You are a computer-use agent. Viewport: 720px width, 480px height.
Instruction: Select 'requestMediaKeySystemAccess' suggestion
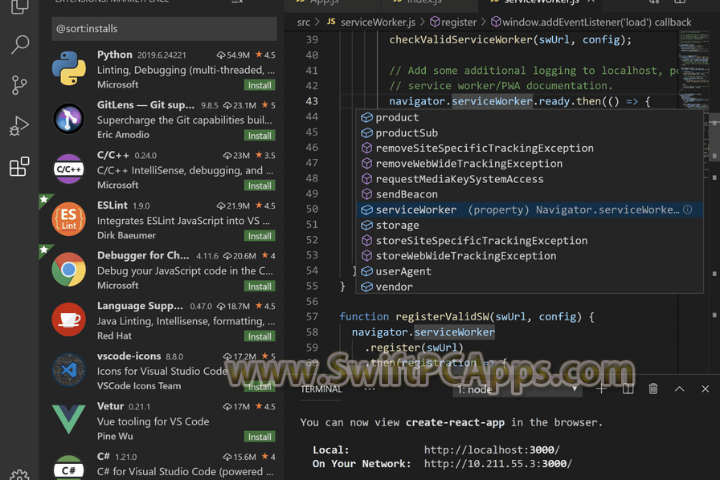coord(529,179)
